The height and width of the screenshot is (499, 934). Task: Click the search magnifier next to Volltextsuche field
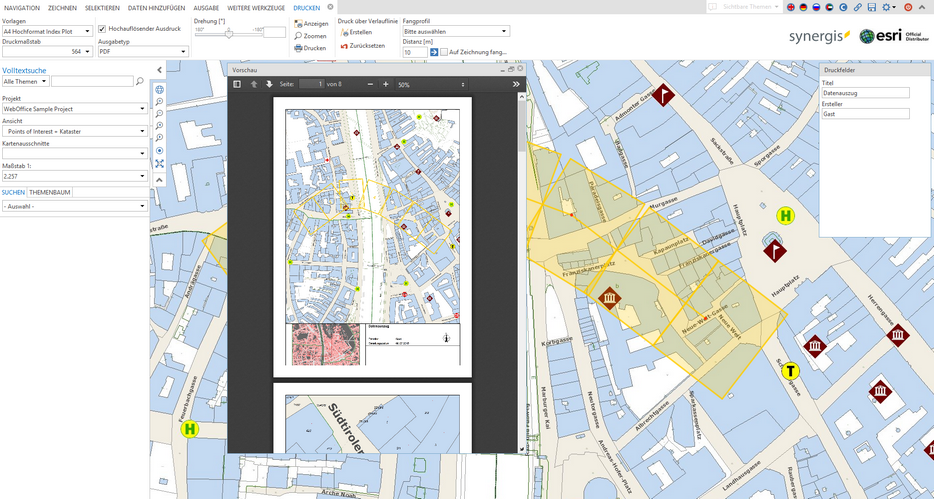tap(140, 82)
